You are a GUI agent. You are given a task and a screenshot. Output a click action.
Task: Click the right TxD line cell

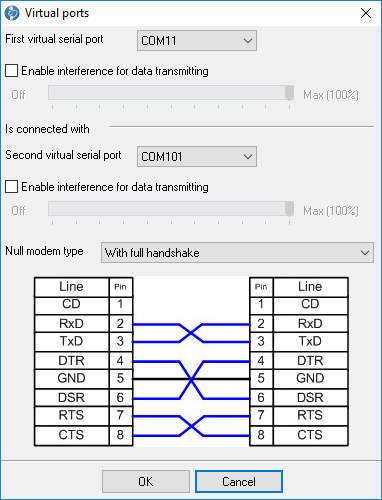310,341
